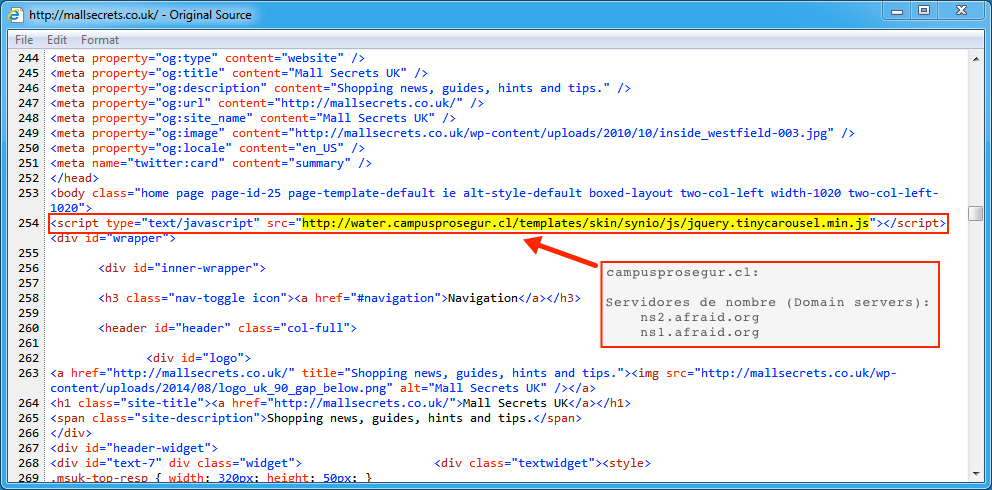Click the vertical scrollbar up arrow

pos(975,58)
